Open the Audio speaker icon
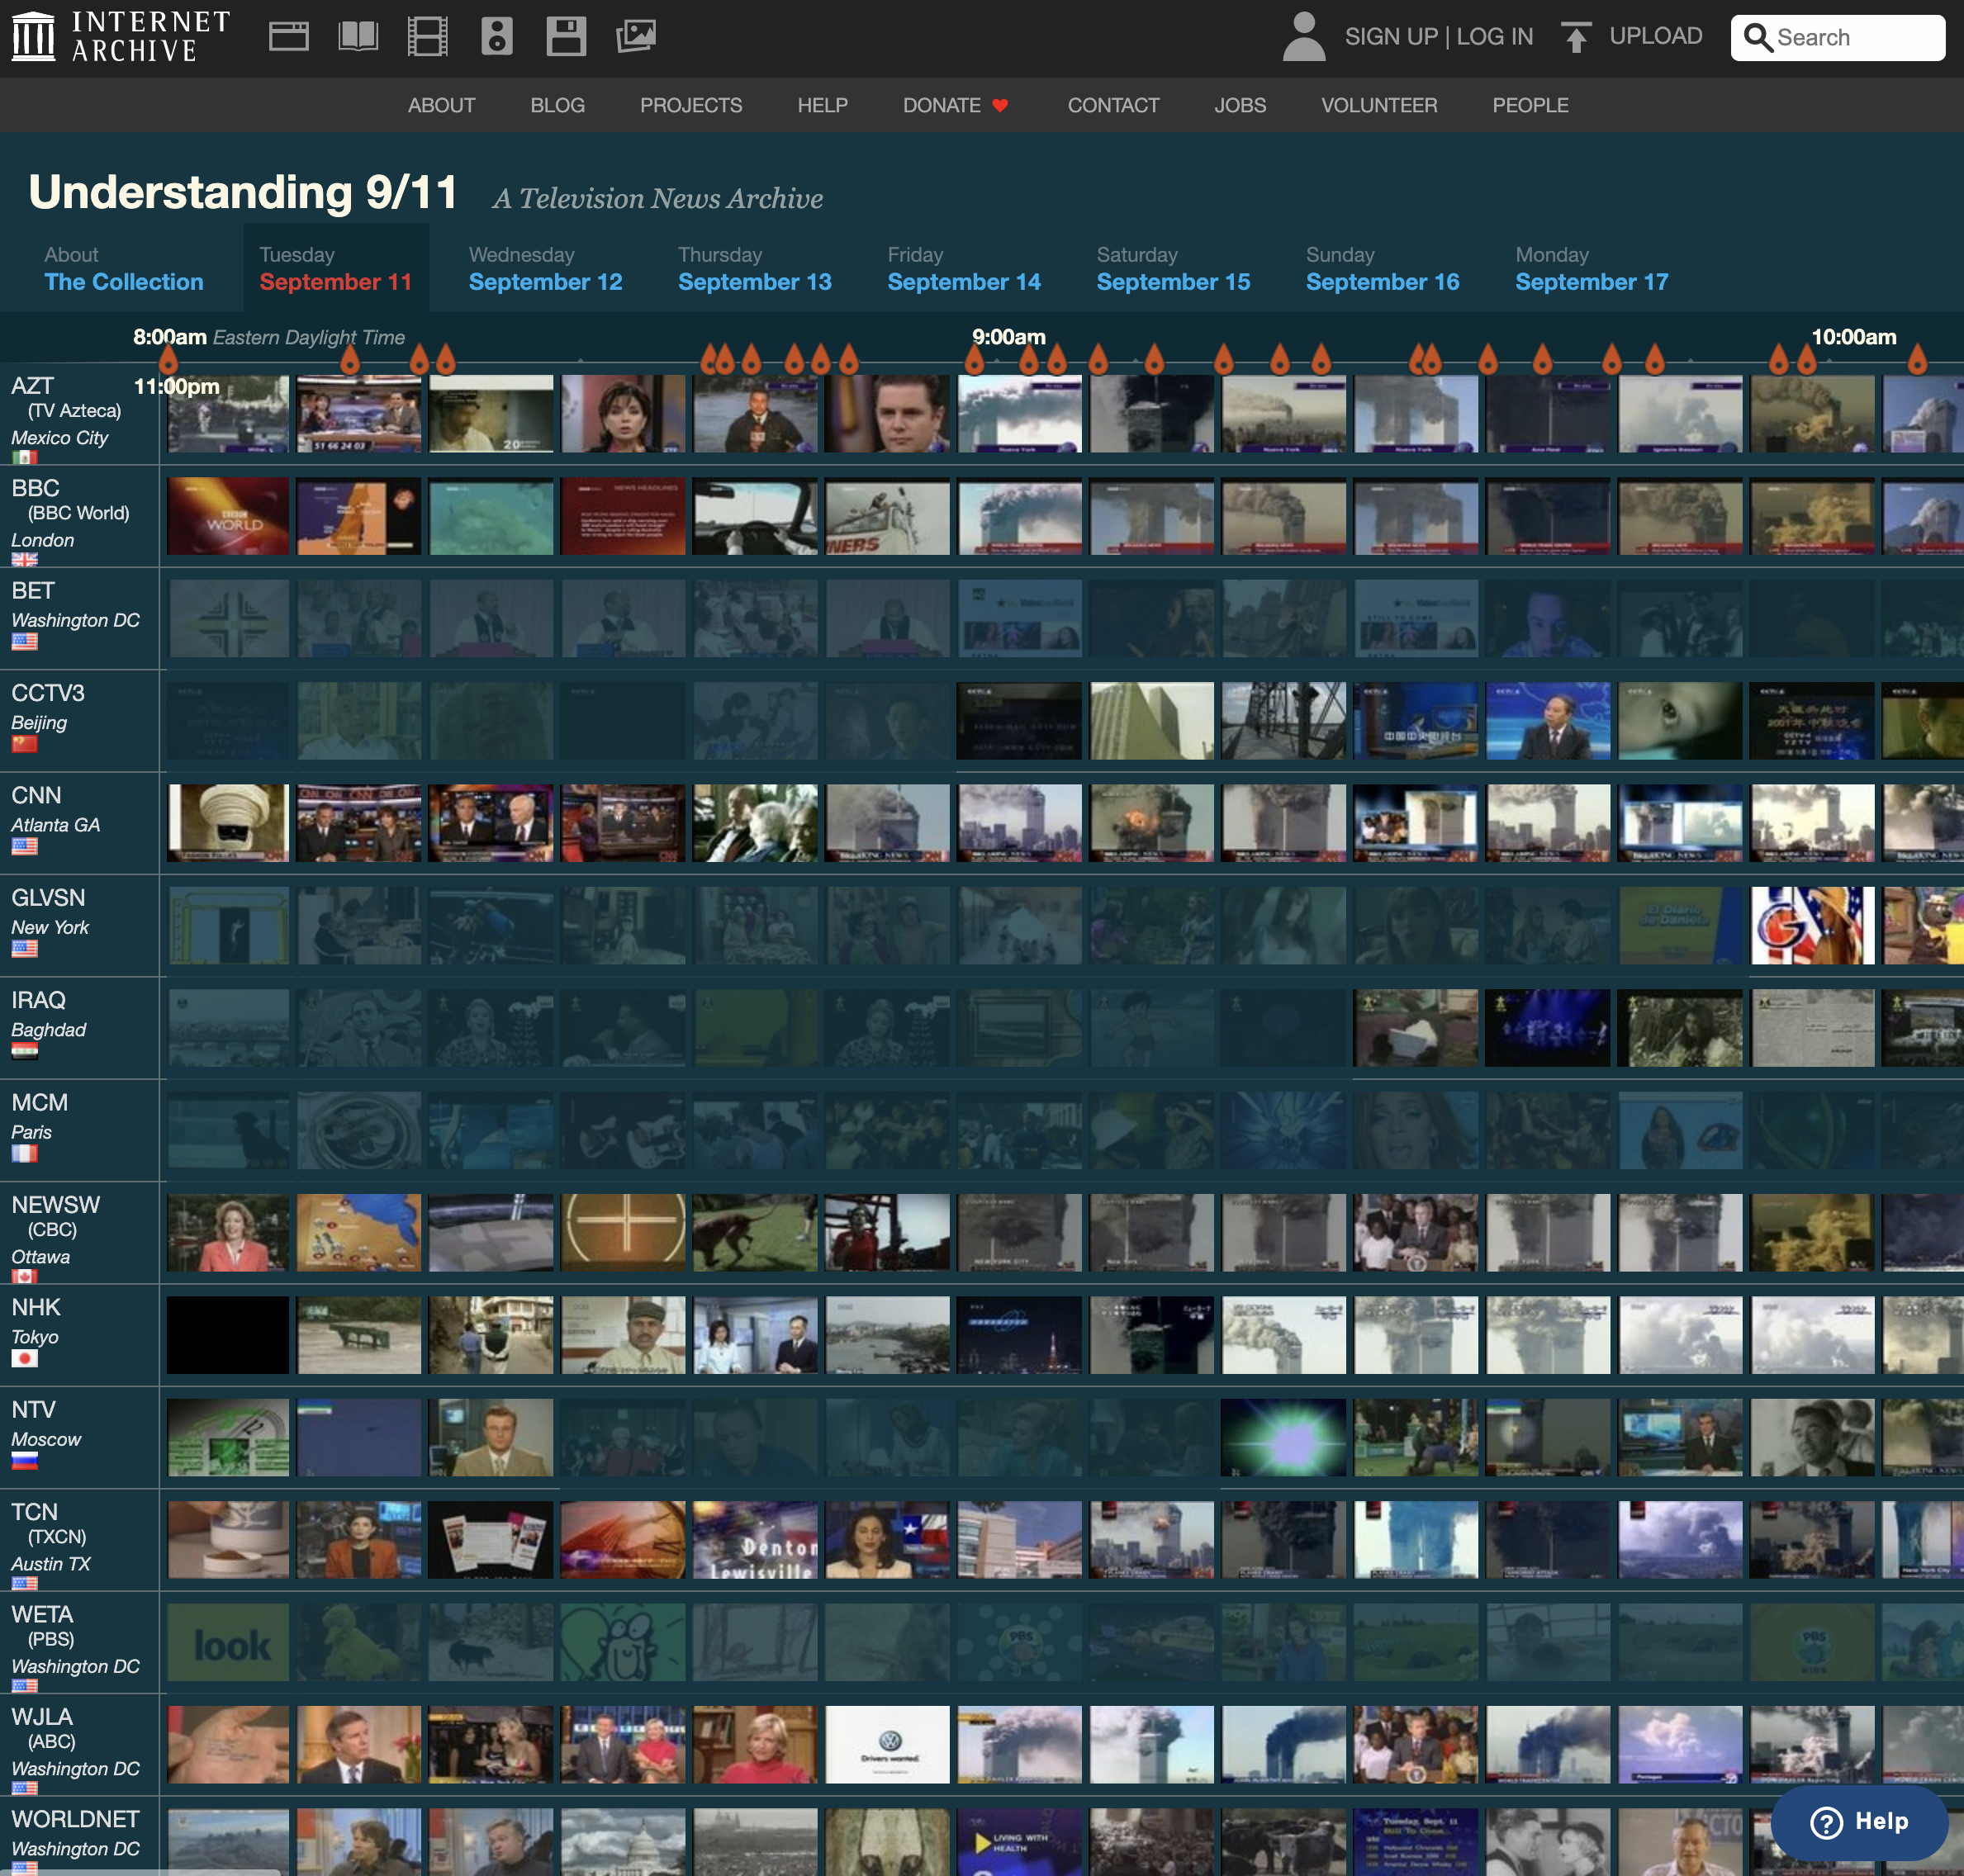Viewport: 1964px width, 1876px height. 497,37
